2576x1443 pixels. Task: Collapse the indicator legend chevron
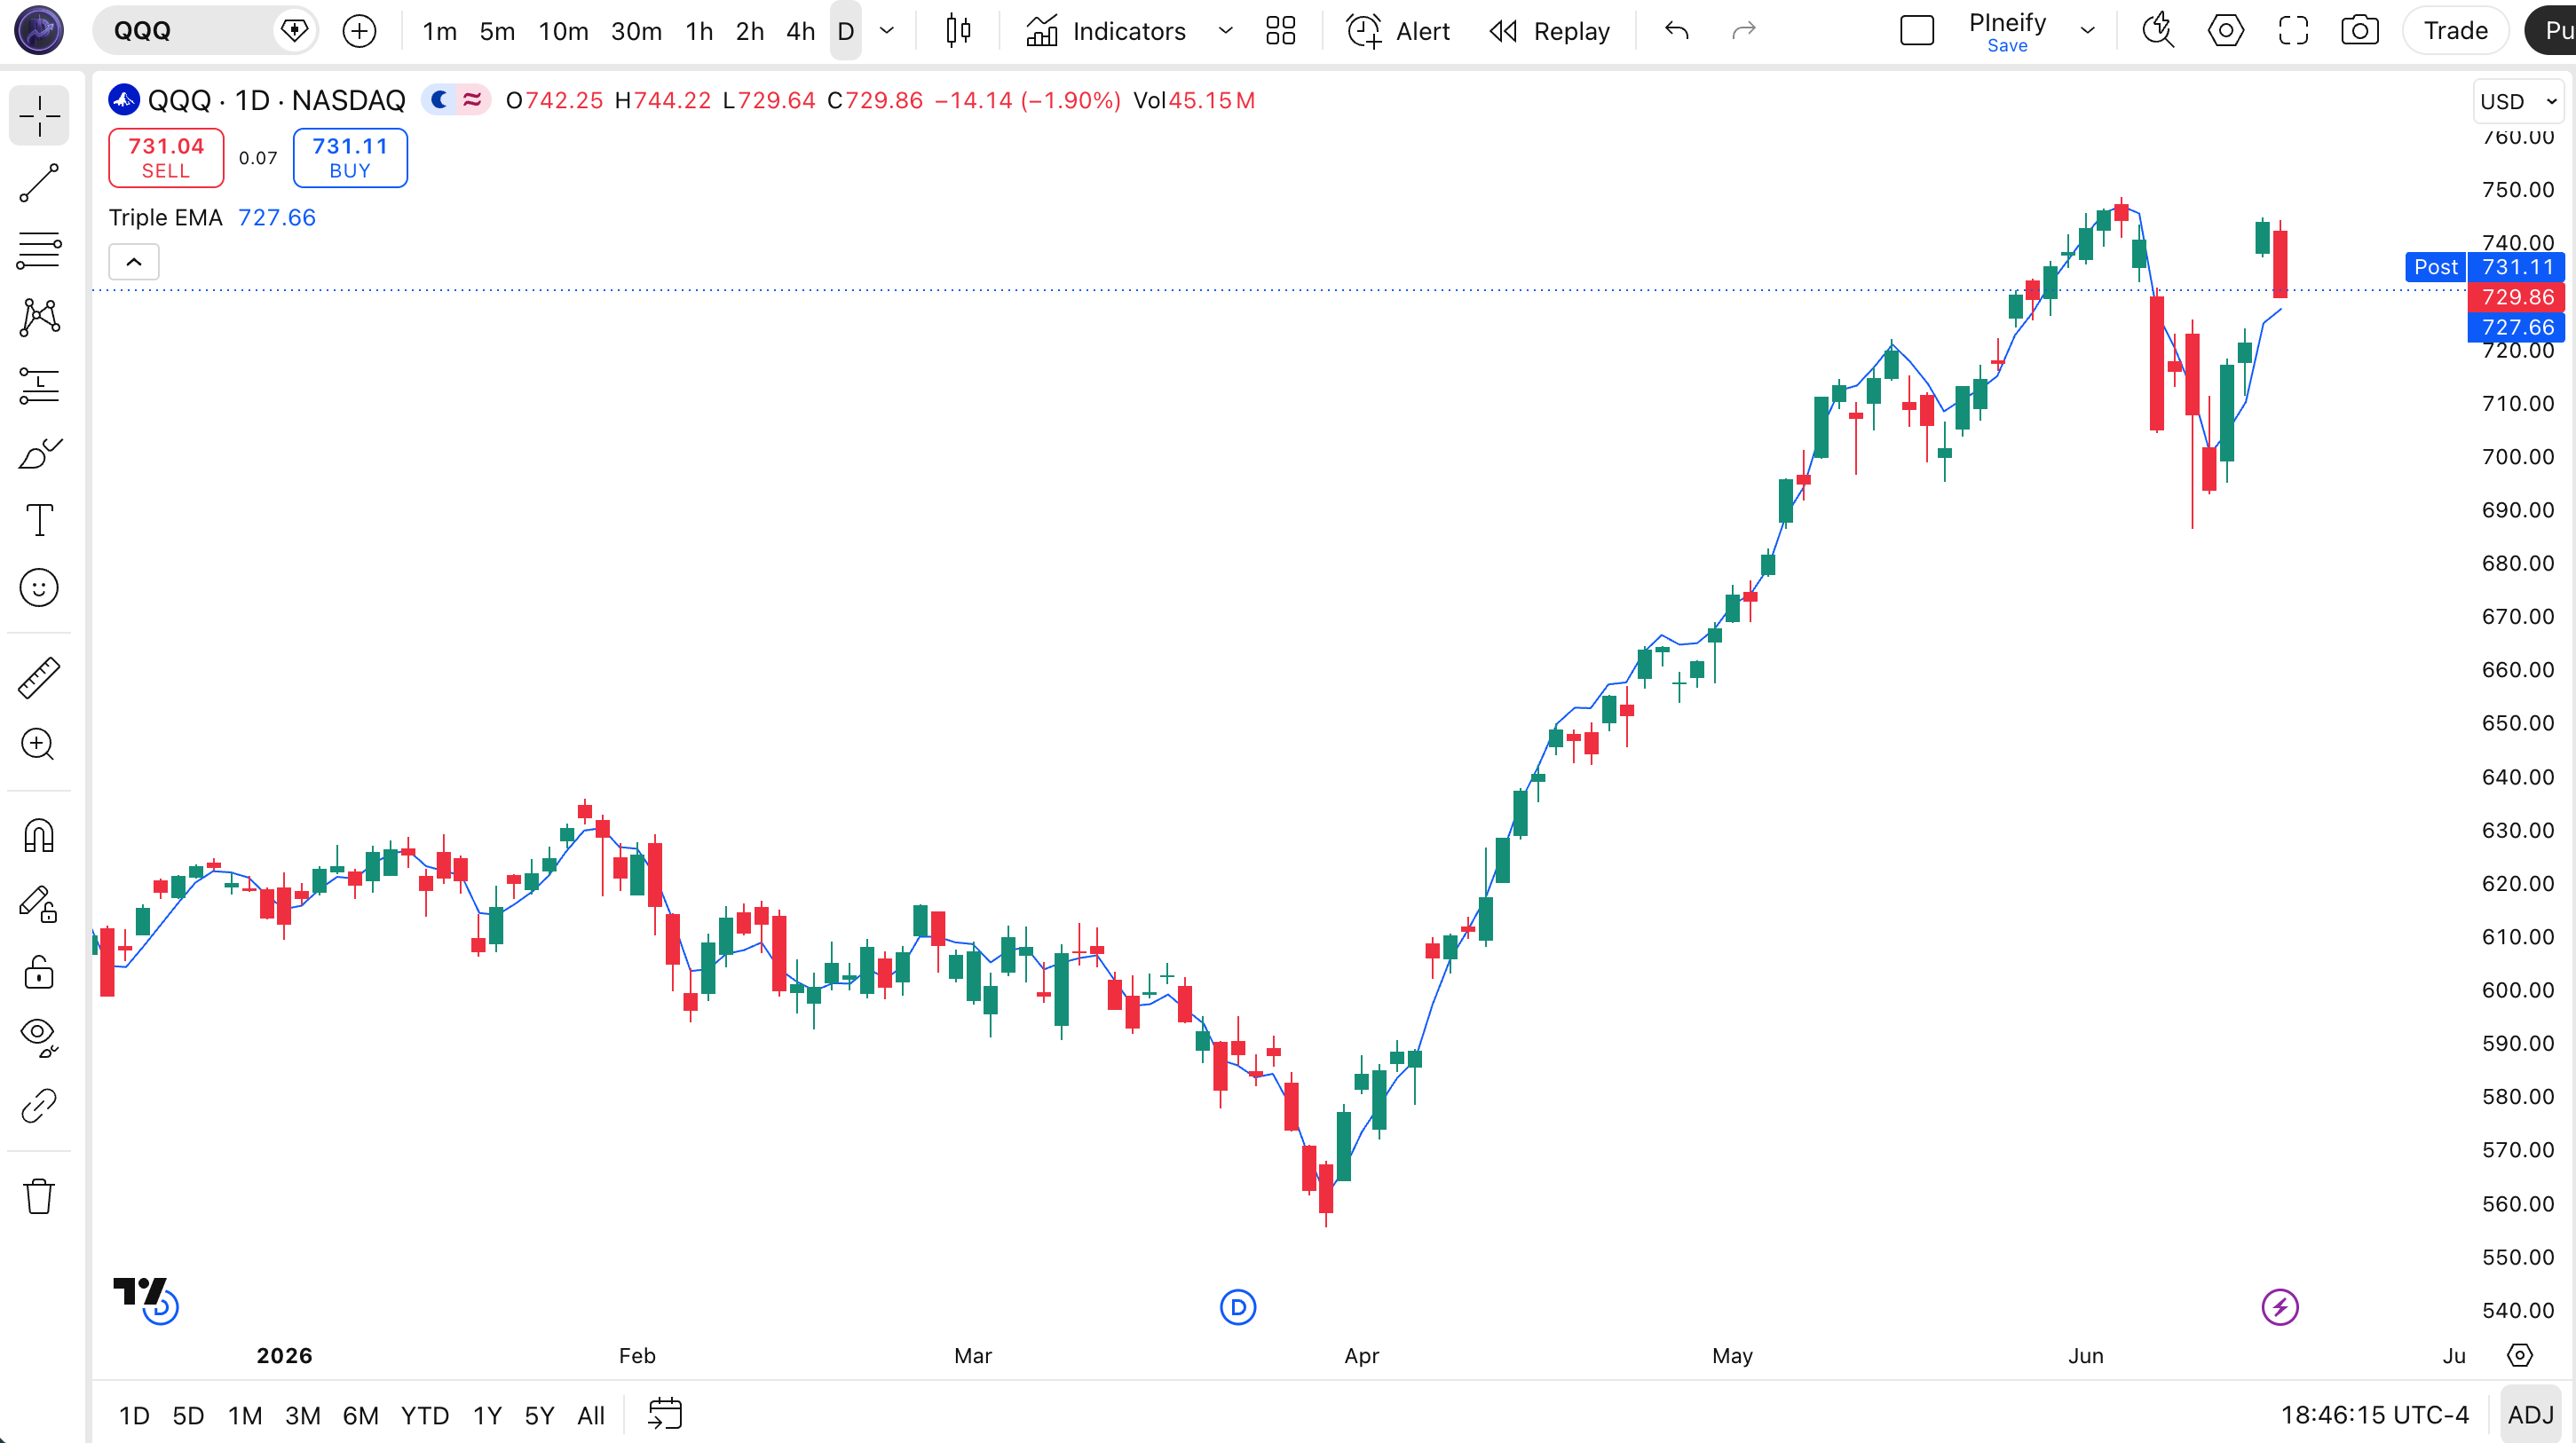click(134, 262)
